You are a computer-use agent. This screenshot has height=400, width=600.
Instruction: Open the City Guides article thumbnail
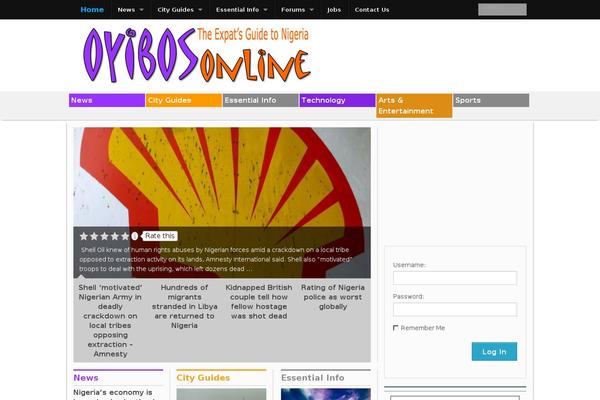click(x=221, y=394)
